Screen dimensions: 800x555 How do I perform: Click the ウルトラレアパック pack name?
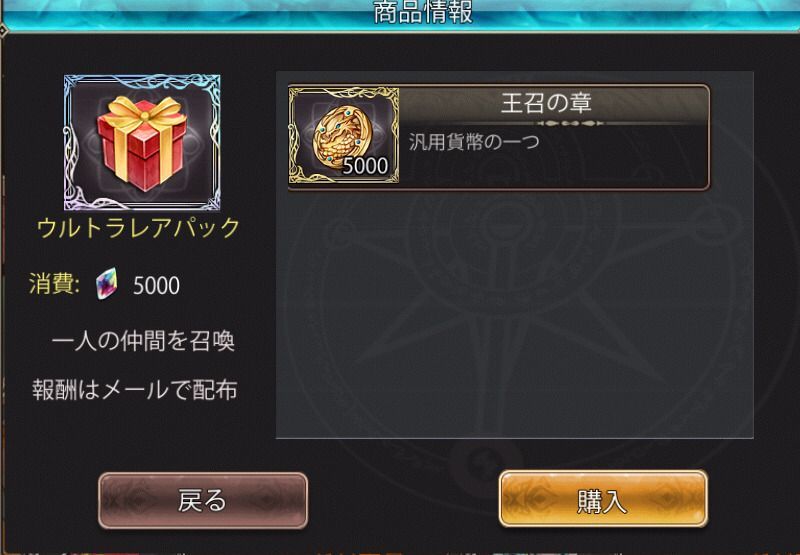[138, 228]
